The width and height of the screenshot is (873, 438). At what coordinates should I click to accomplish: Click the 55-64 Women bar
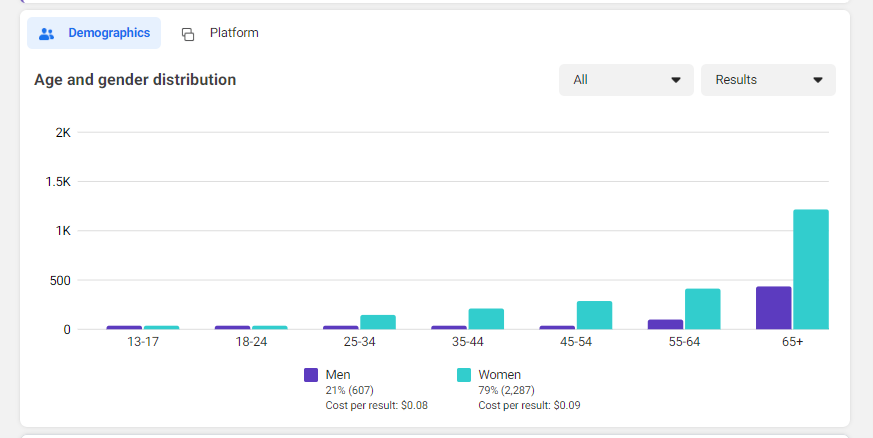[x=703, y=309]
